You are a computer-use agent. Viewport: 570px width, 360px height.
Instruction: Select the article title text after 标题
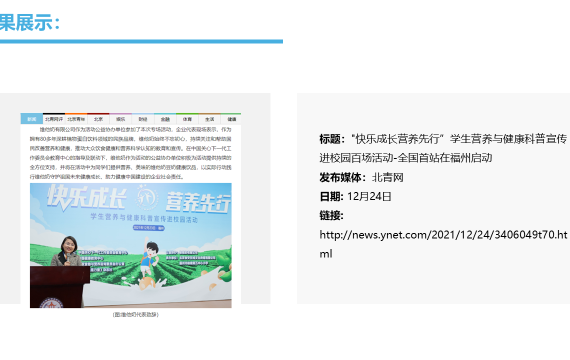coord(443,148)
